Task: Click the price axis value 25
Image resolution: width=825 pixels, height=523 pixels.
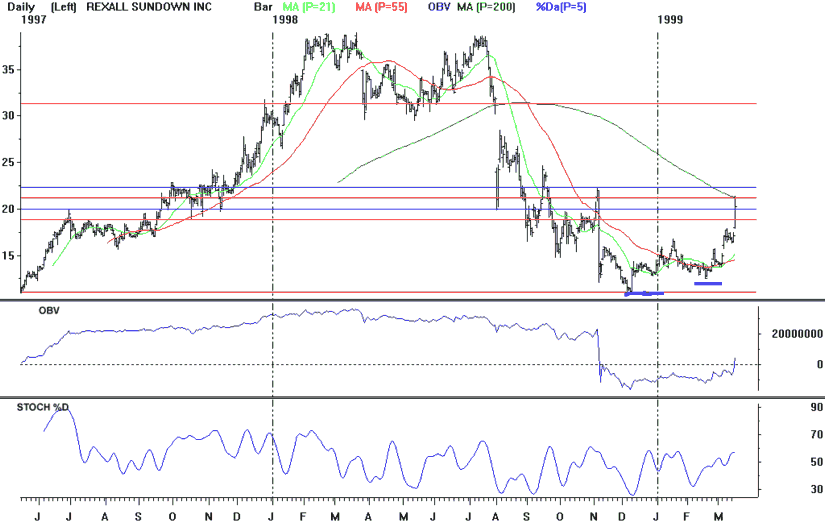Action: tap(9, 162)
